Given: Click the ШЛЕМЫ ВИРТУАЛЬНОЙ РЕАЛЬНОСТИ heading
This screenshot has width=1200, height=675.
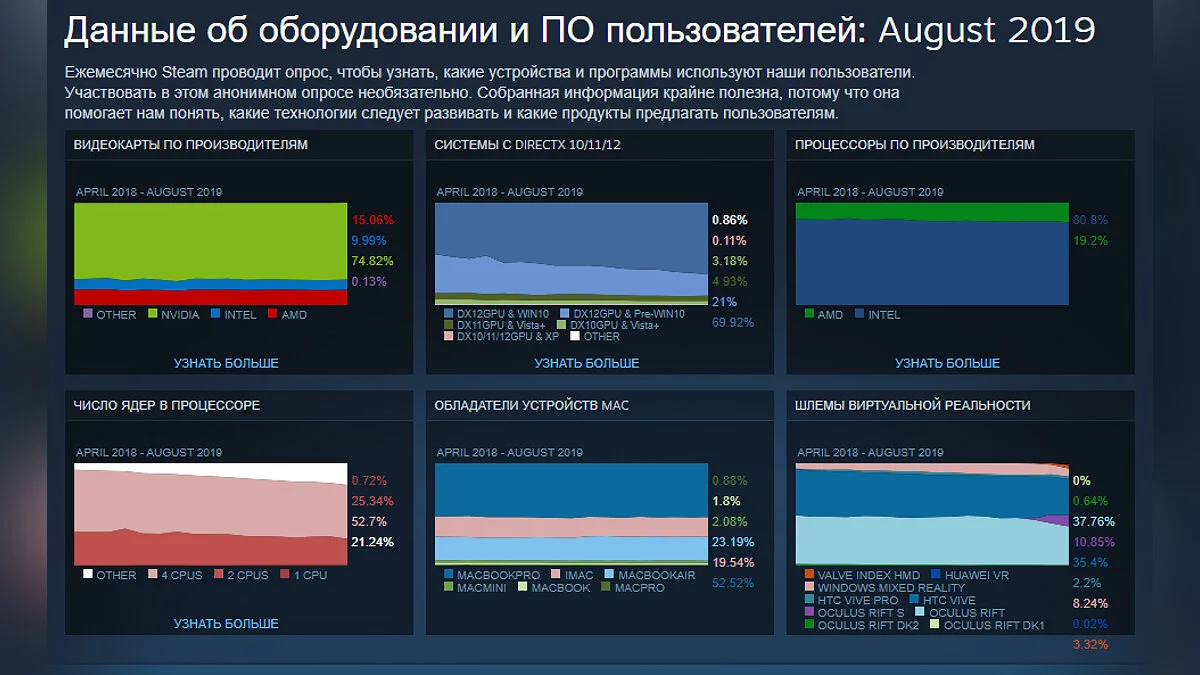Looking at the screenshot, I should tap(912, 405).
